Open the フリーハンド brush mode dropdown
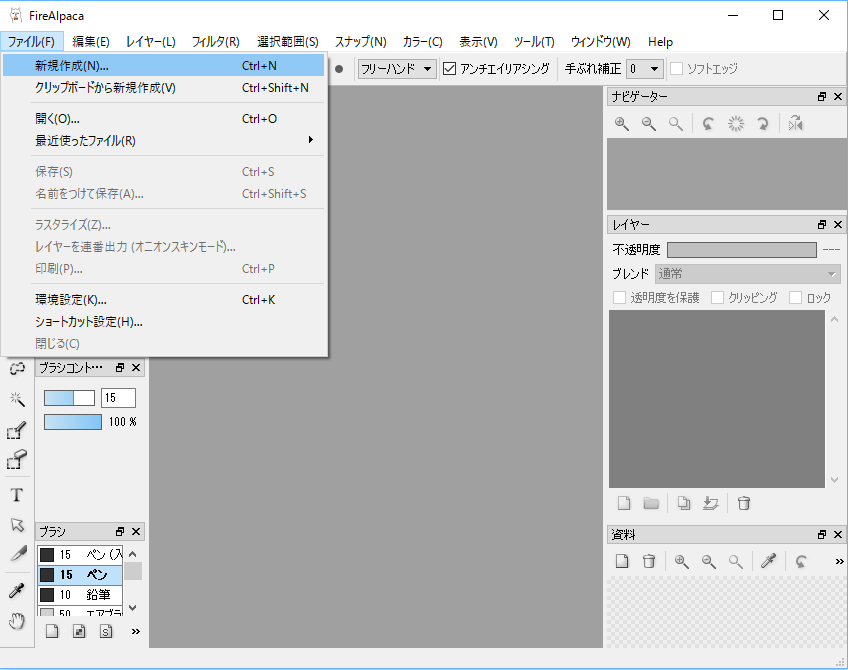The image size is (848, 670). (x=397, y=69)
